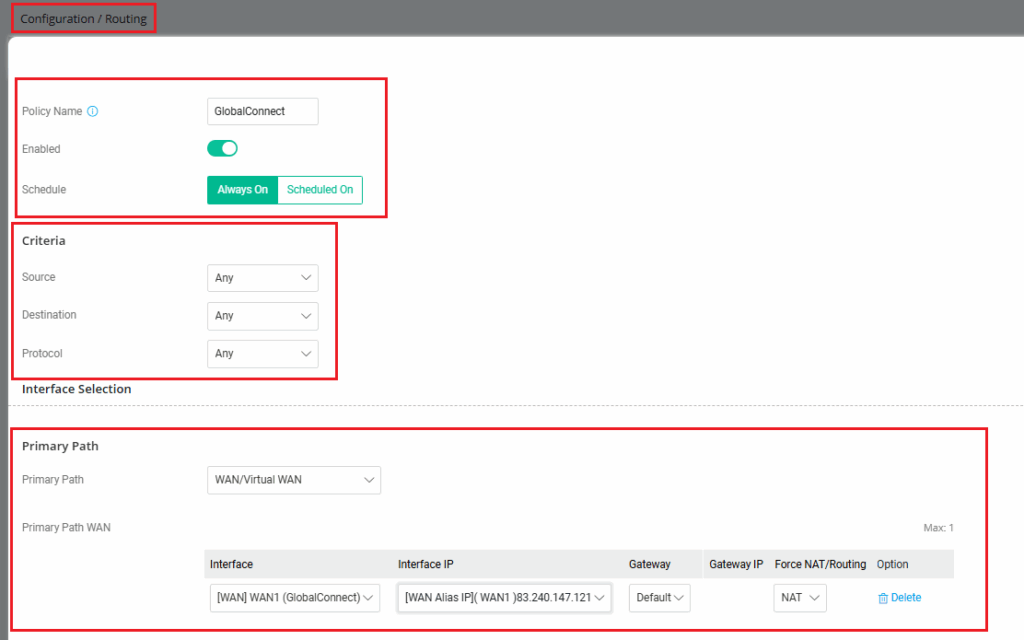Expand the Force NAT/Routing NAT dropdown
The image size is (1024, 640).
(x=800, y=598)
